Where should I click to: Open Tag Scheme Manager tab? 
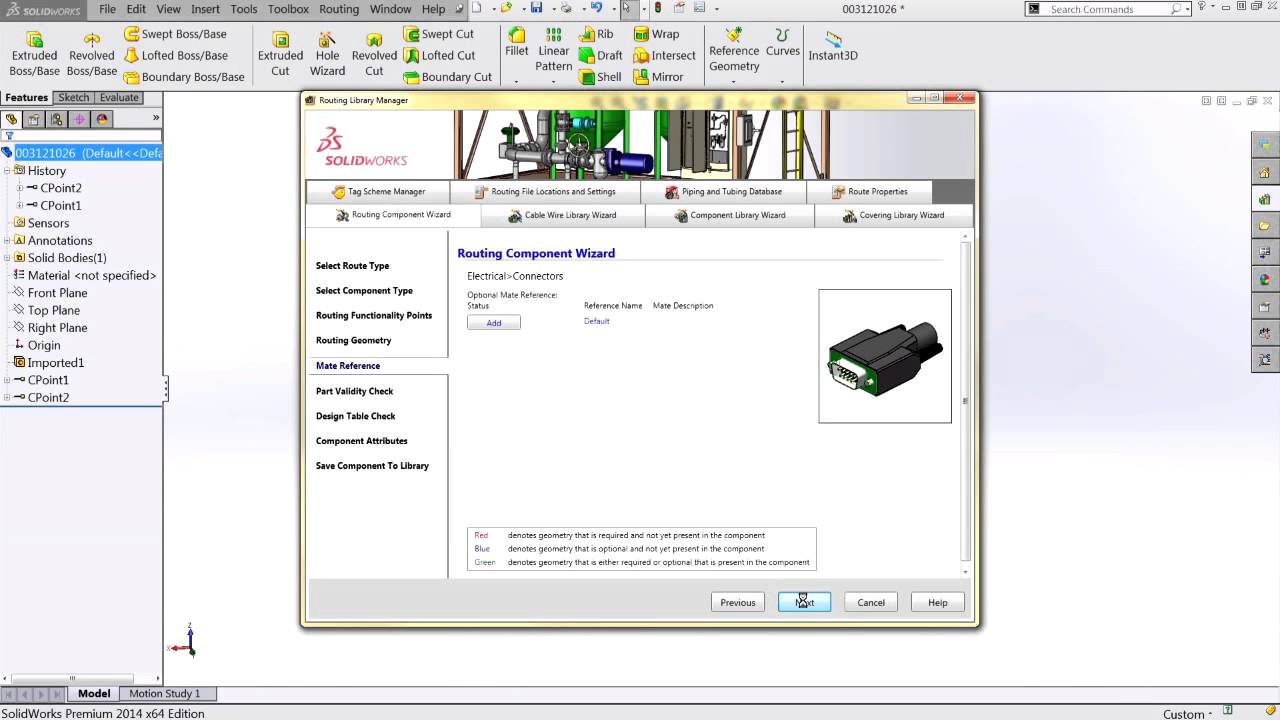pyautogui.click(x=378, y=191)
